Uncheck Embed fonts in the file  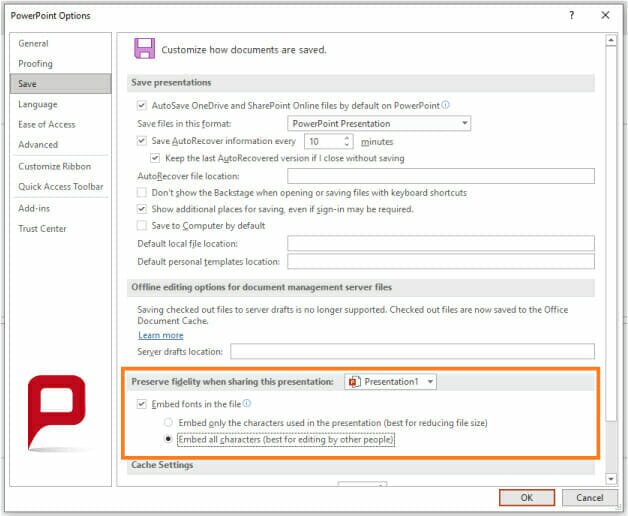pyautogui.click(x=142, y=404)
